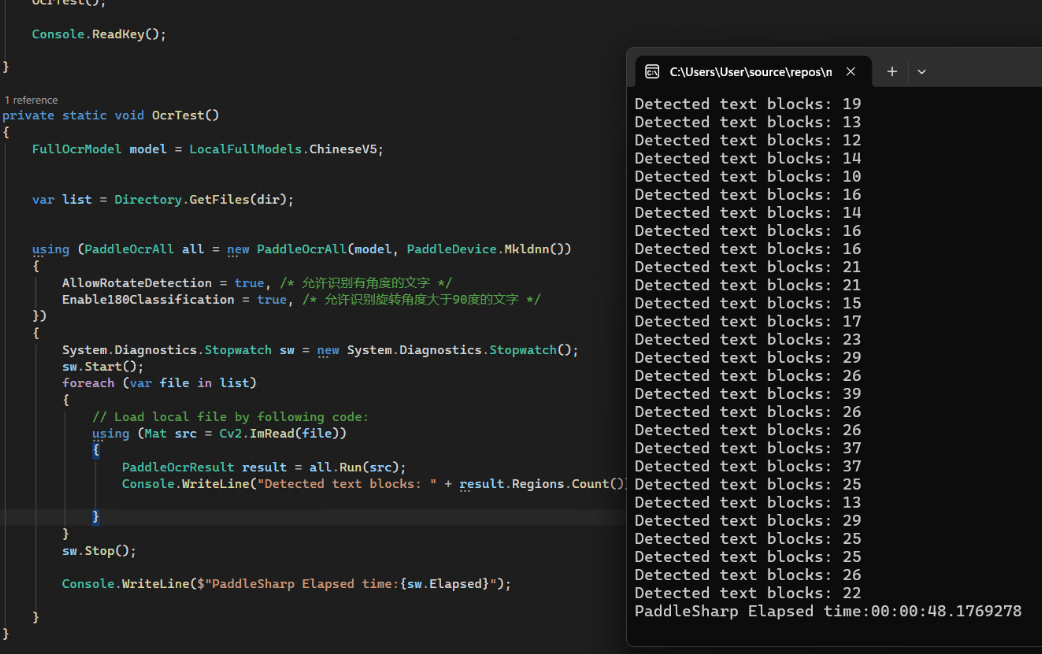The height and width of the screenshot is (654, 1042).
Task: Click the sw.Stop() statement
Action: [x=98, y=552]
